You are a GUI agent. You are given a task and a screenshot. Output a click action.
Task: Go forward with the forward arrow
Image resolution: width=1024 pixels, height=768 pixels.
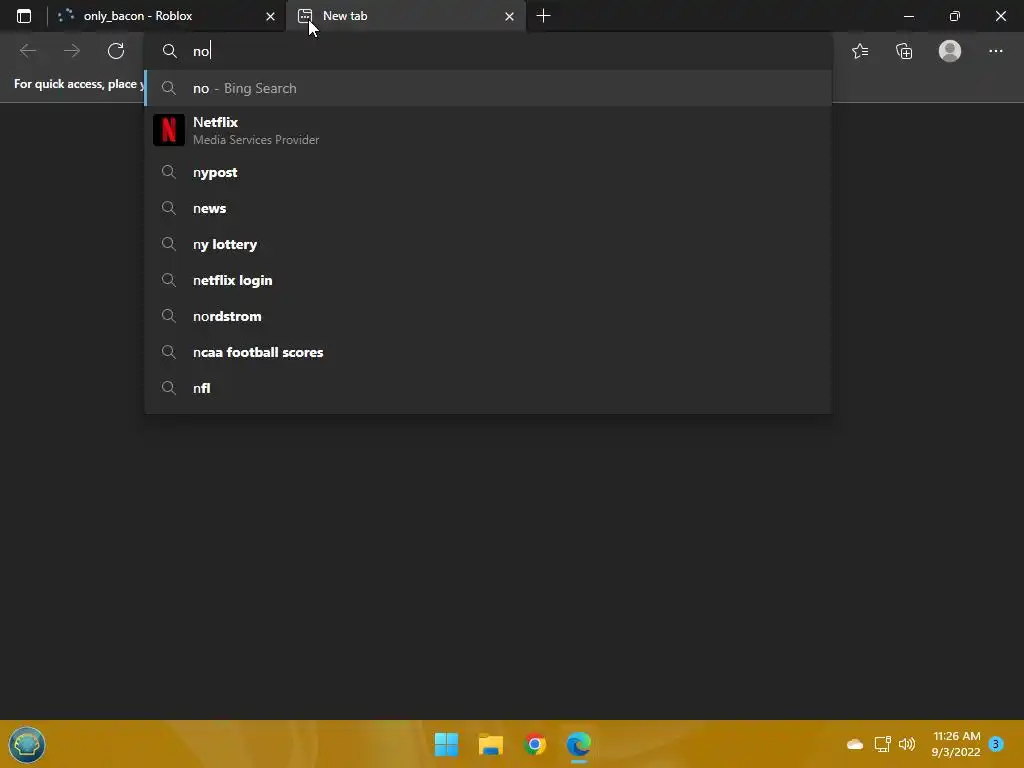click(72, 51)
